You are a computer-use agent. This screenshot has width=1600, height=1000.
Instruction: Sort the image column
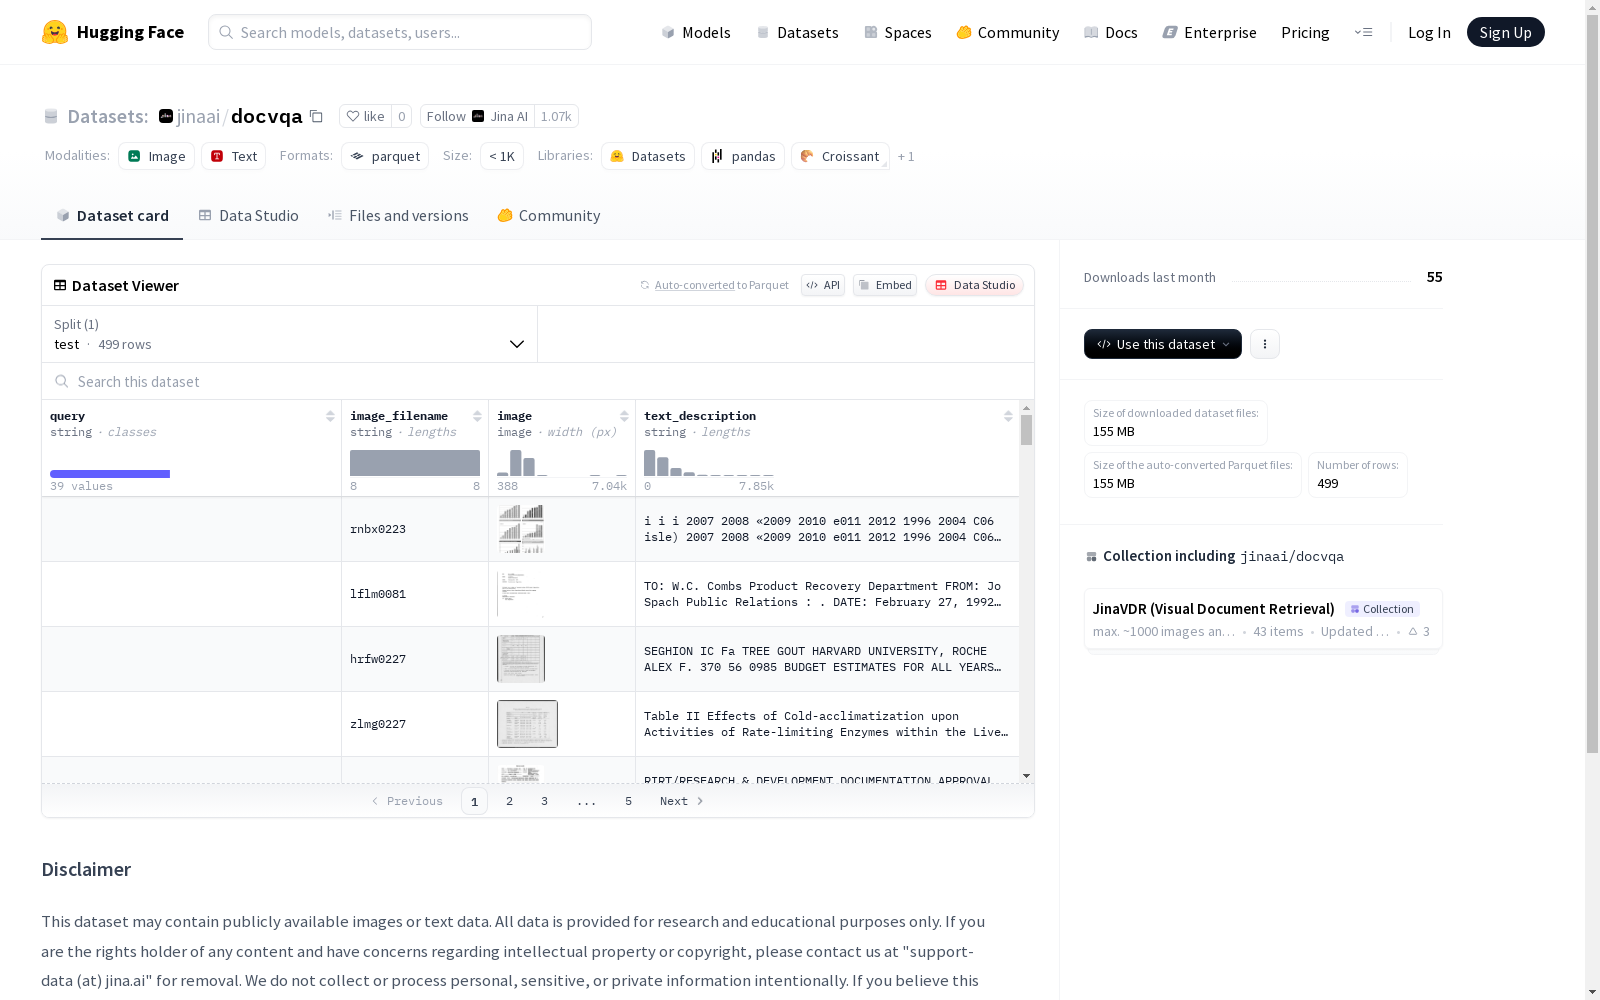pyautogui.click(x=624, y=416)
